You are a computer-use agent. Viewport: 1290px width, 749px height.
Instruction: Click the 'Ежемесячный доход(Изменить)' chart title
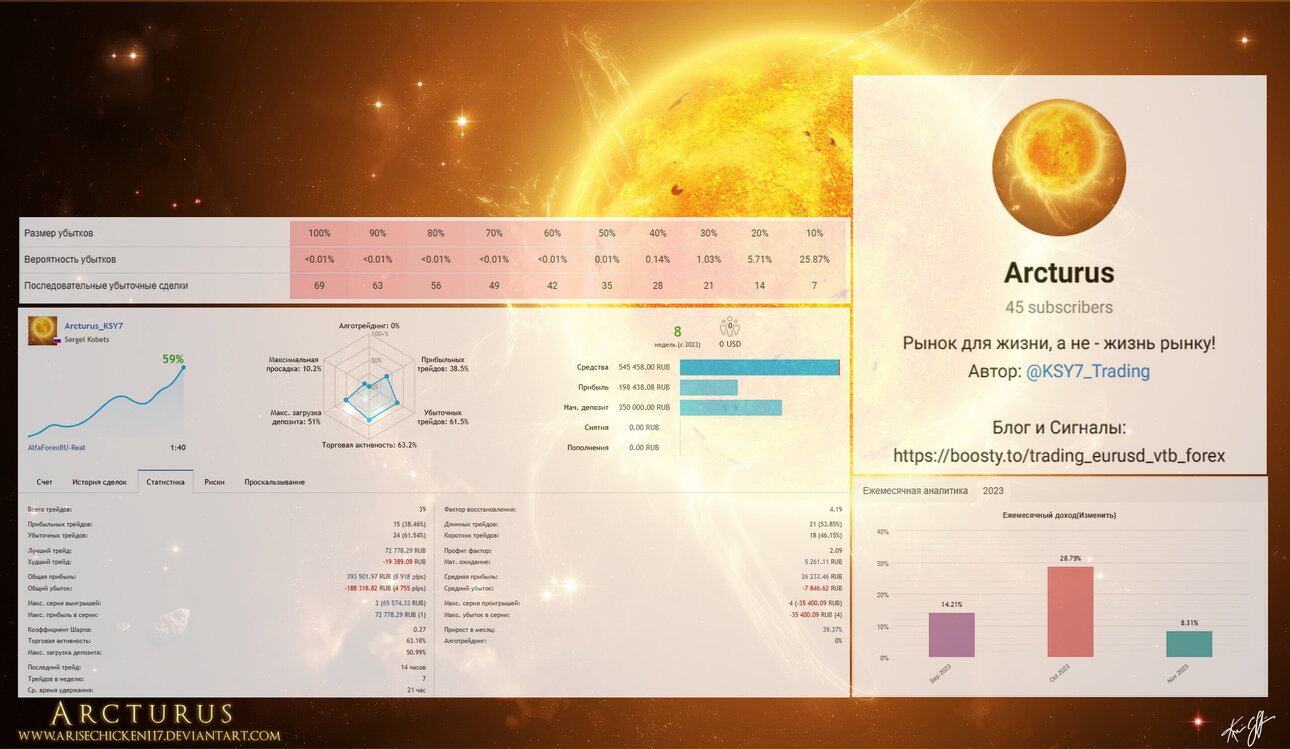pyautogui.click(x=1059, y=515)
